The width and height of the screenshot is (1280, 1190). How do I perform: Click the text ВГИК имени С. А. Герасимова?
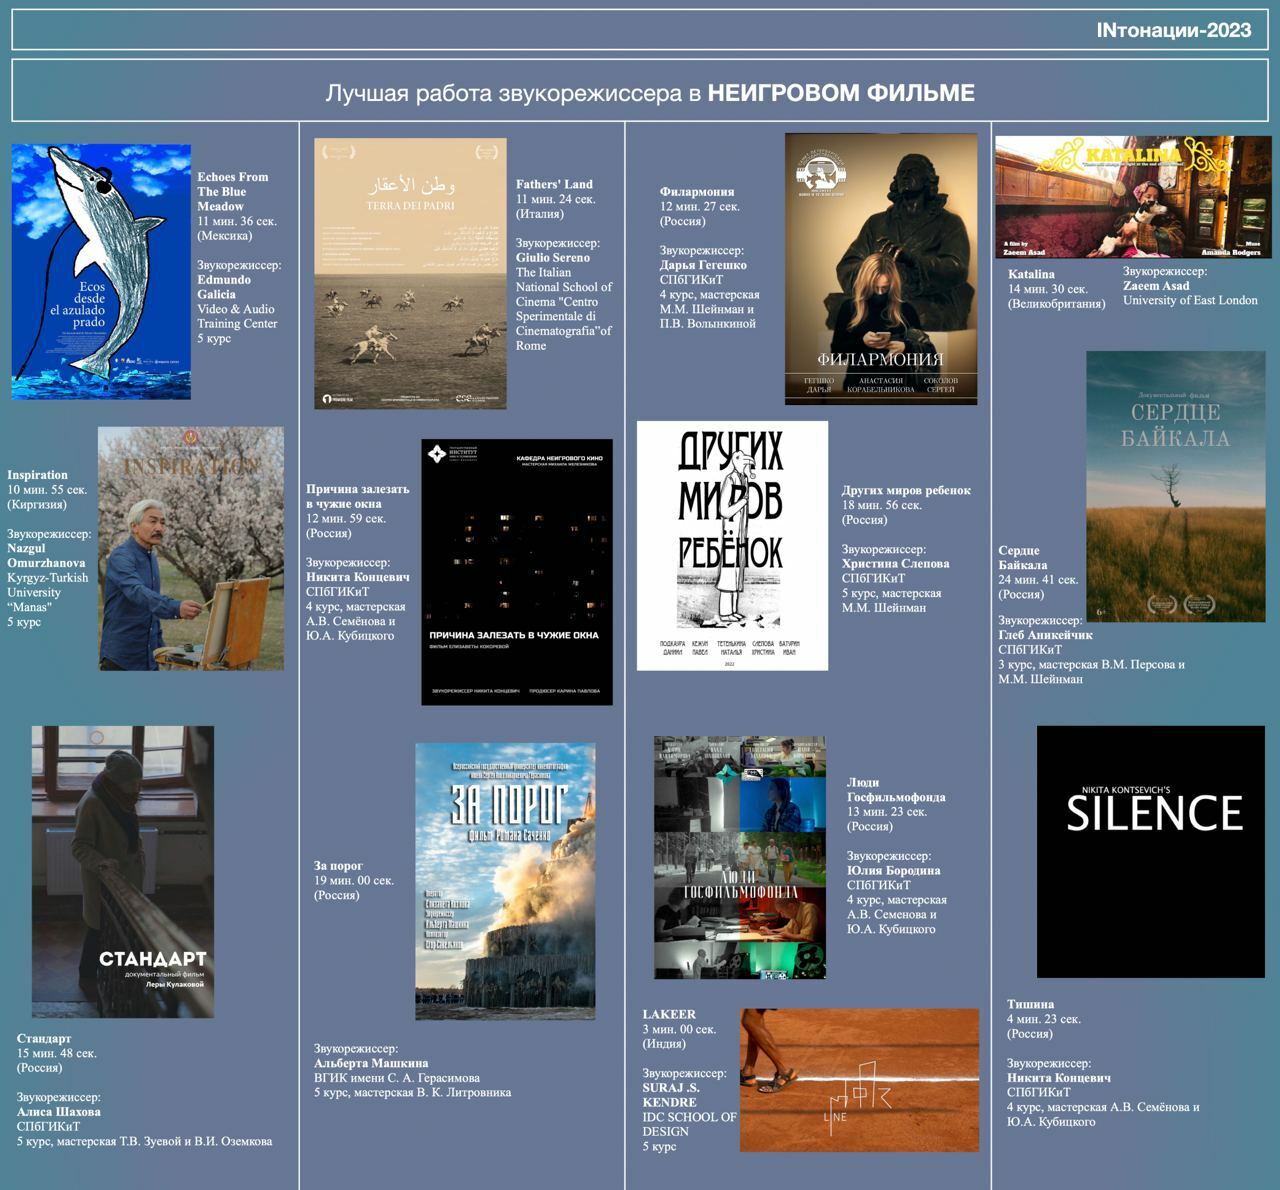coord(397,1079)
